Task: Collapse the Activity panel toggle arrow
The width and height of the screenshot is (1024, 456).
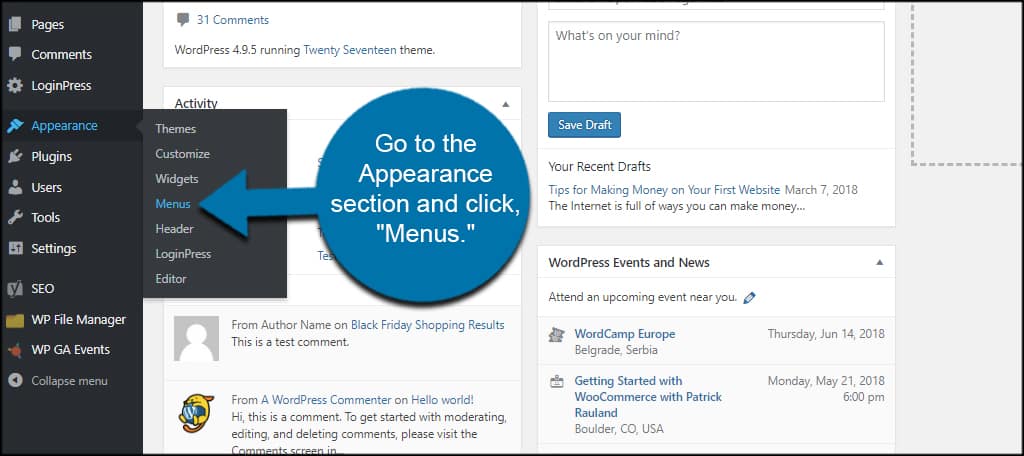Action: pos(505,104)
